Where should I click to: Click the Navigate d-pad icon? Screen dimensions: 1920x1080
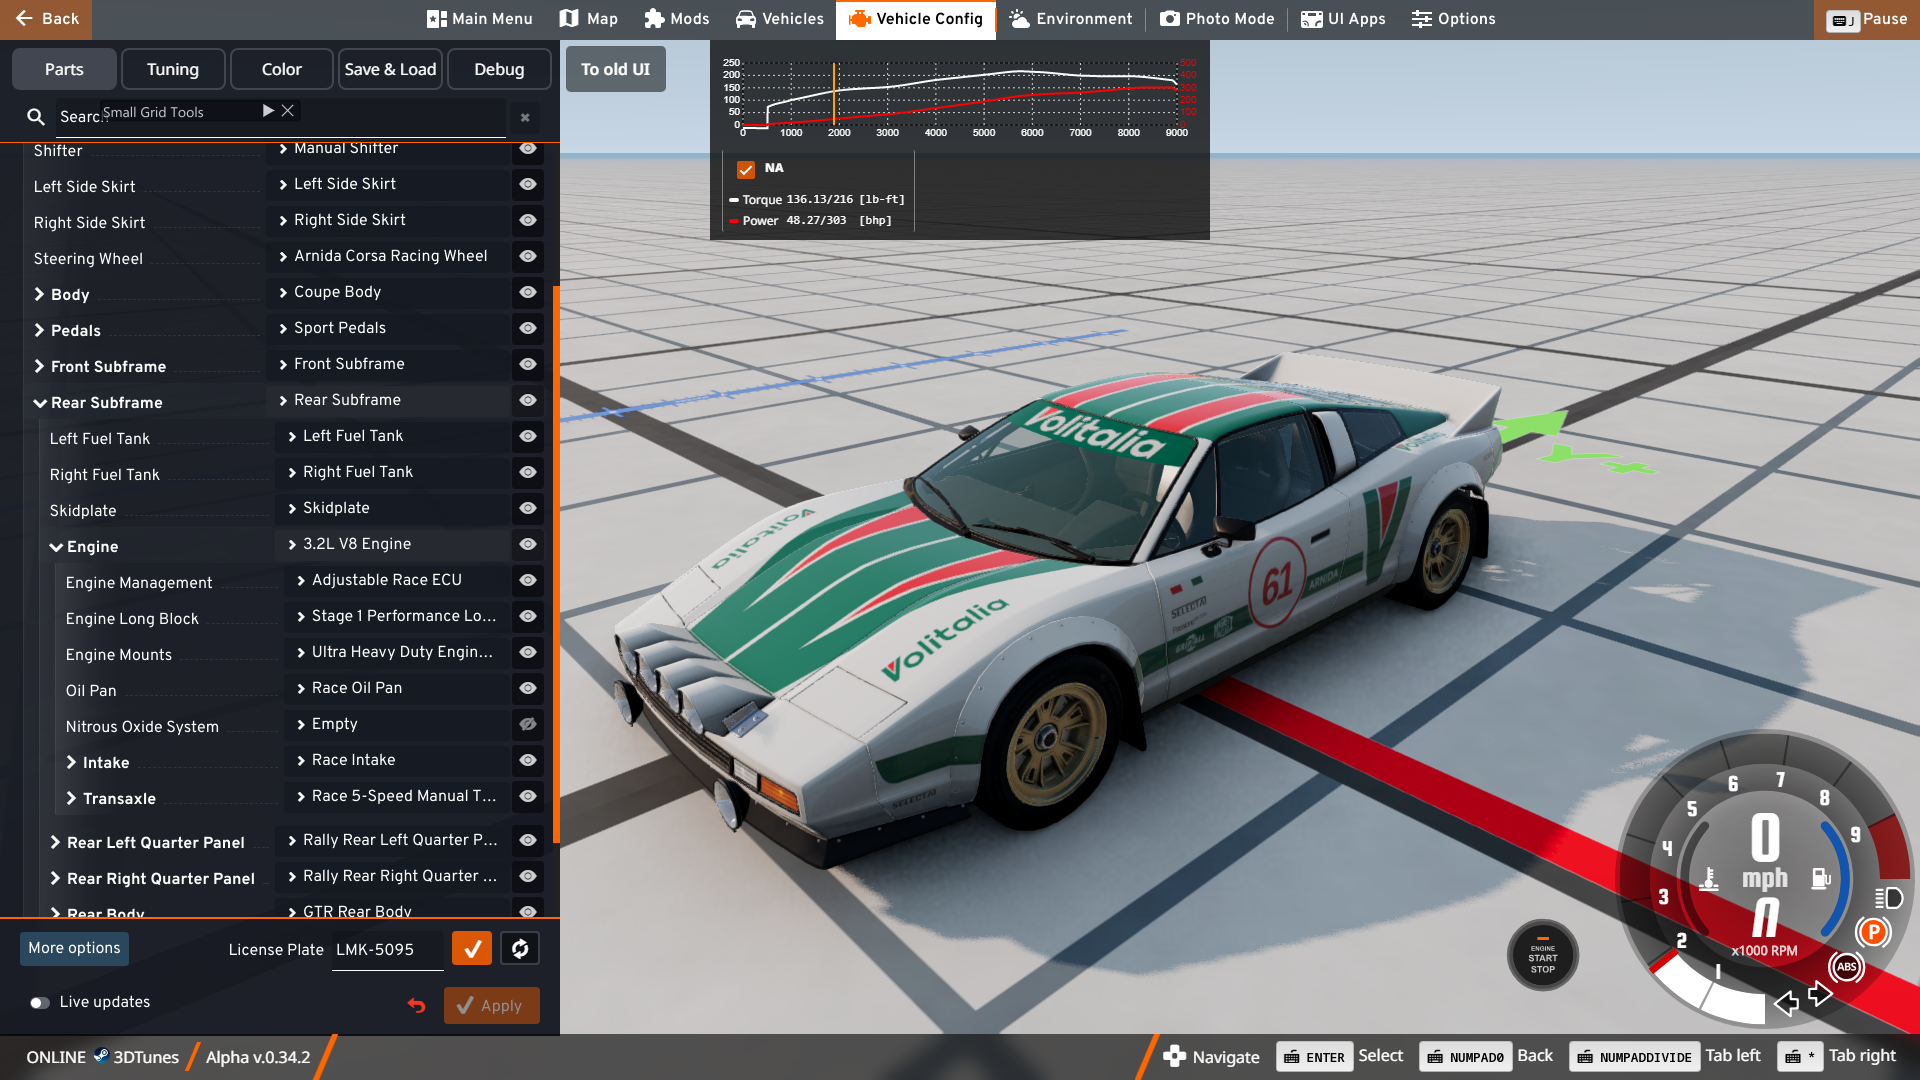[1174, 1056]
